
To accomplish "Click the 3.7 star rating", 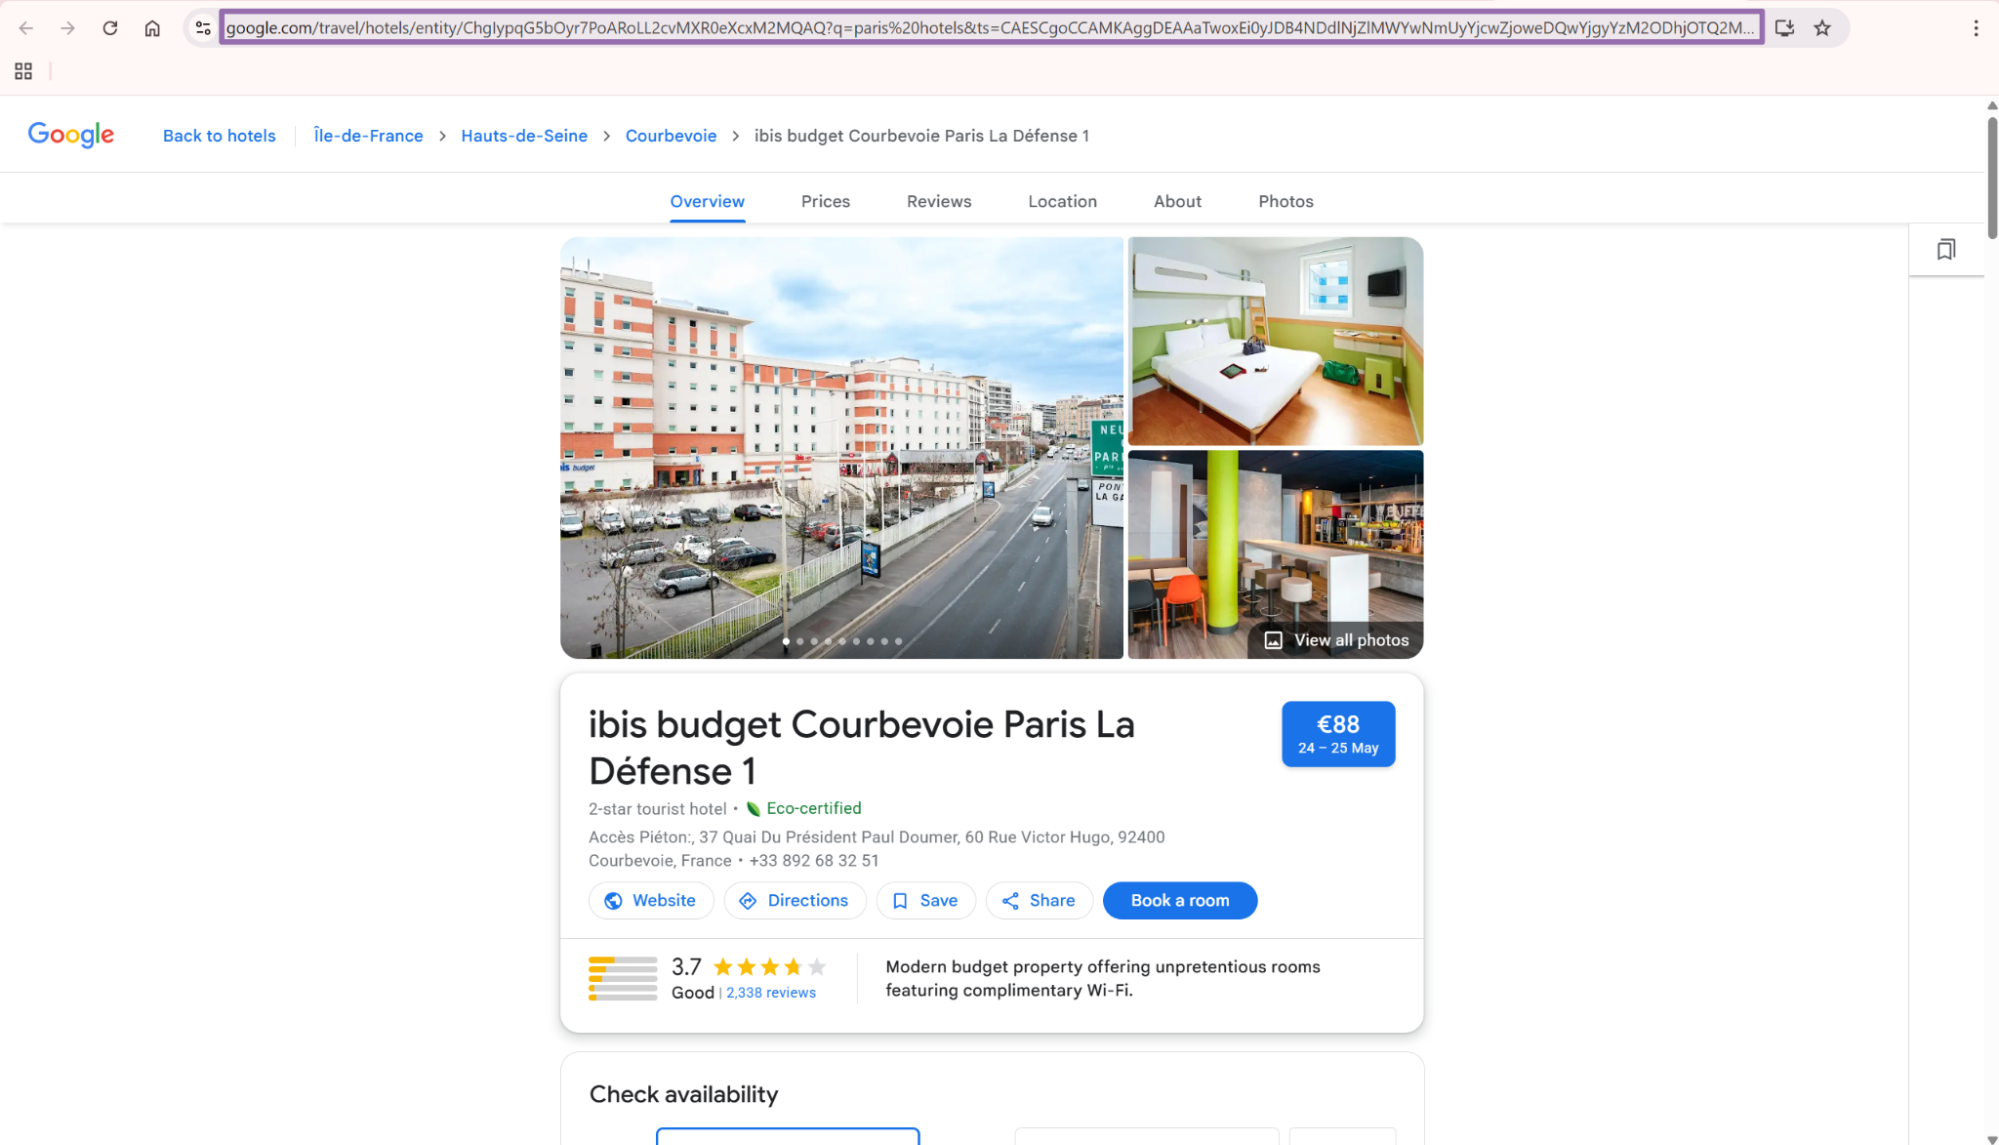I will (x=749, y=967).
